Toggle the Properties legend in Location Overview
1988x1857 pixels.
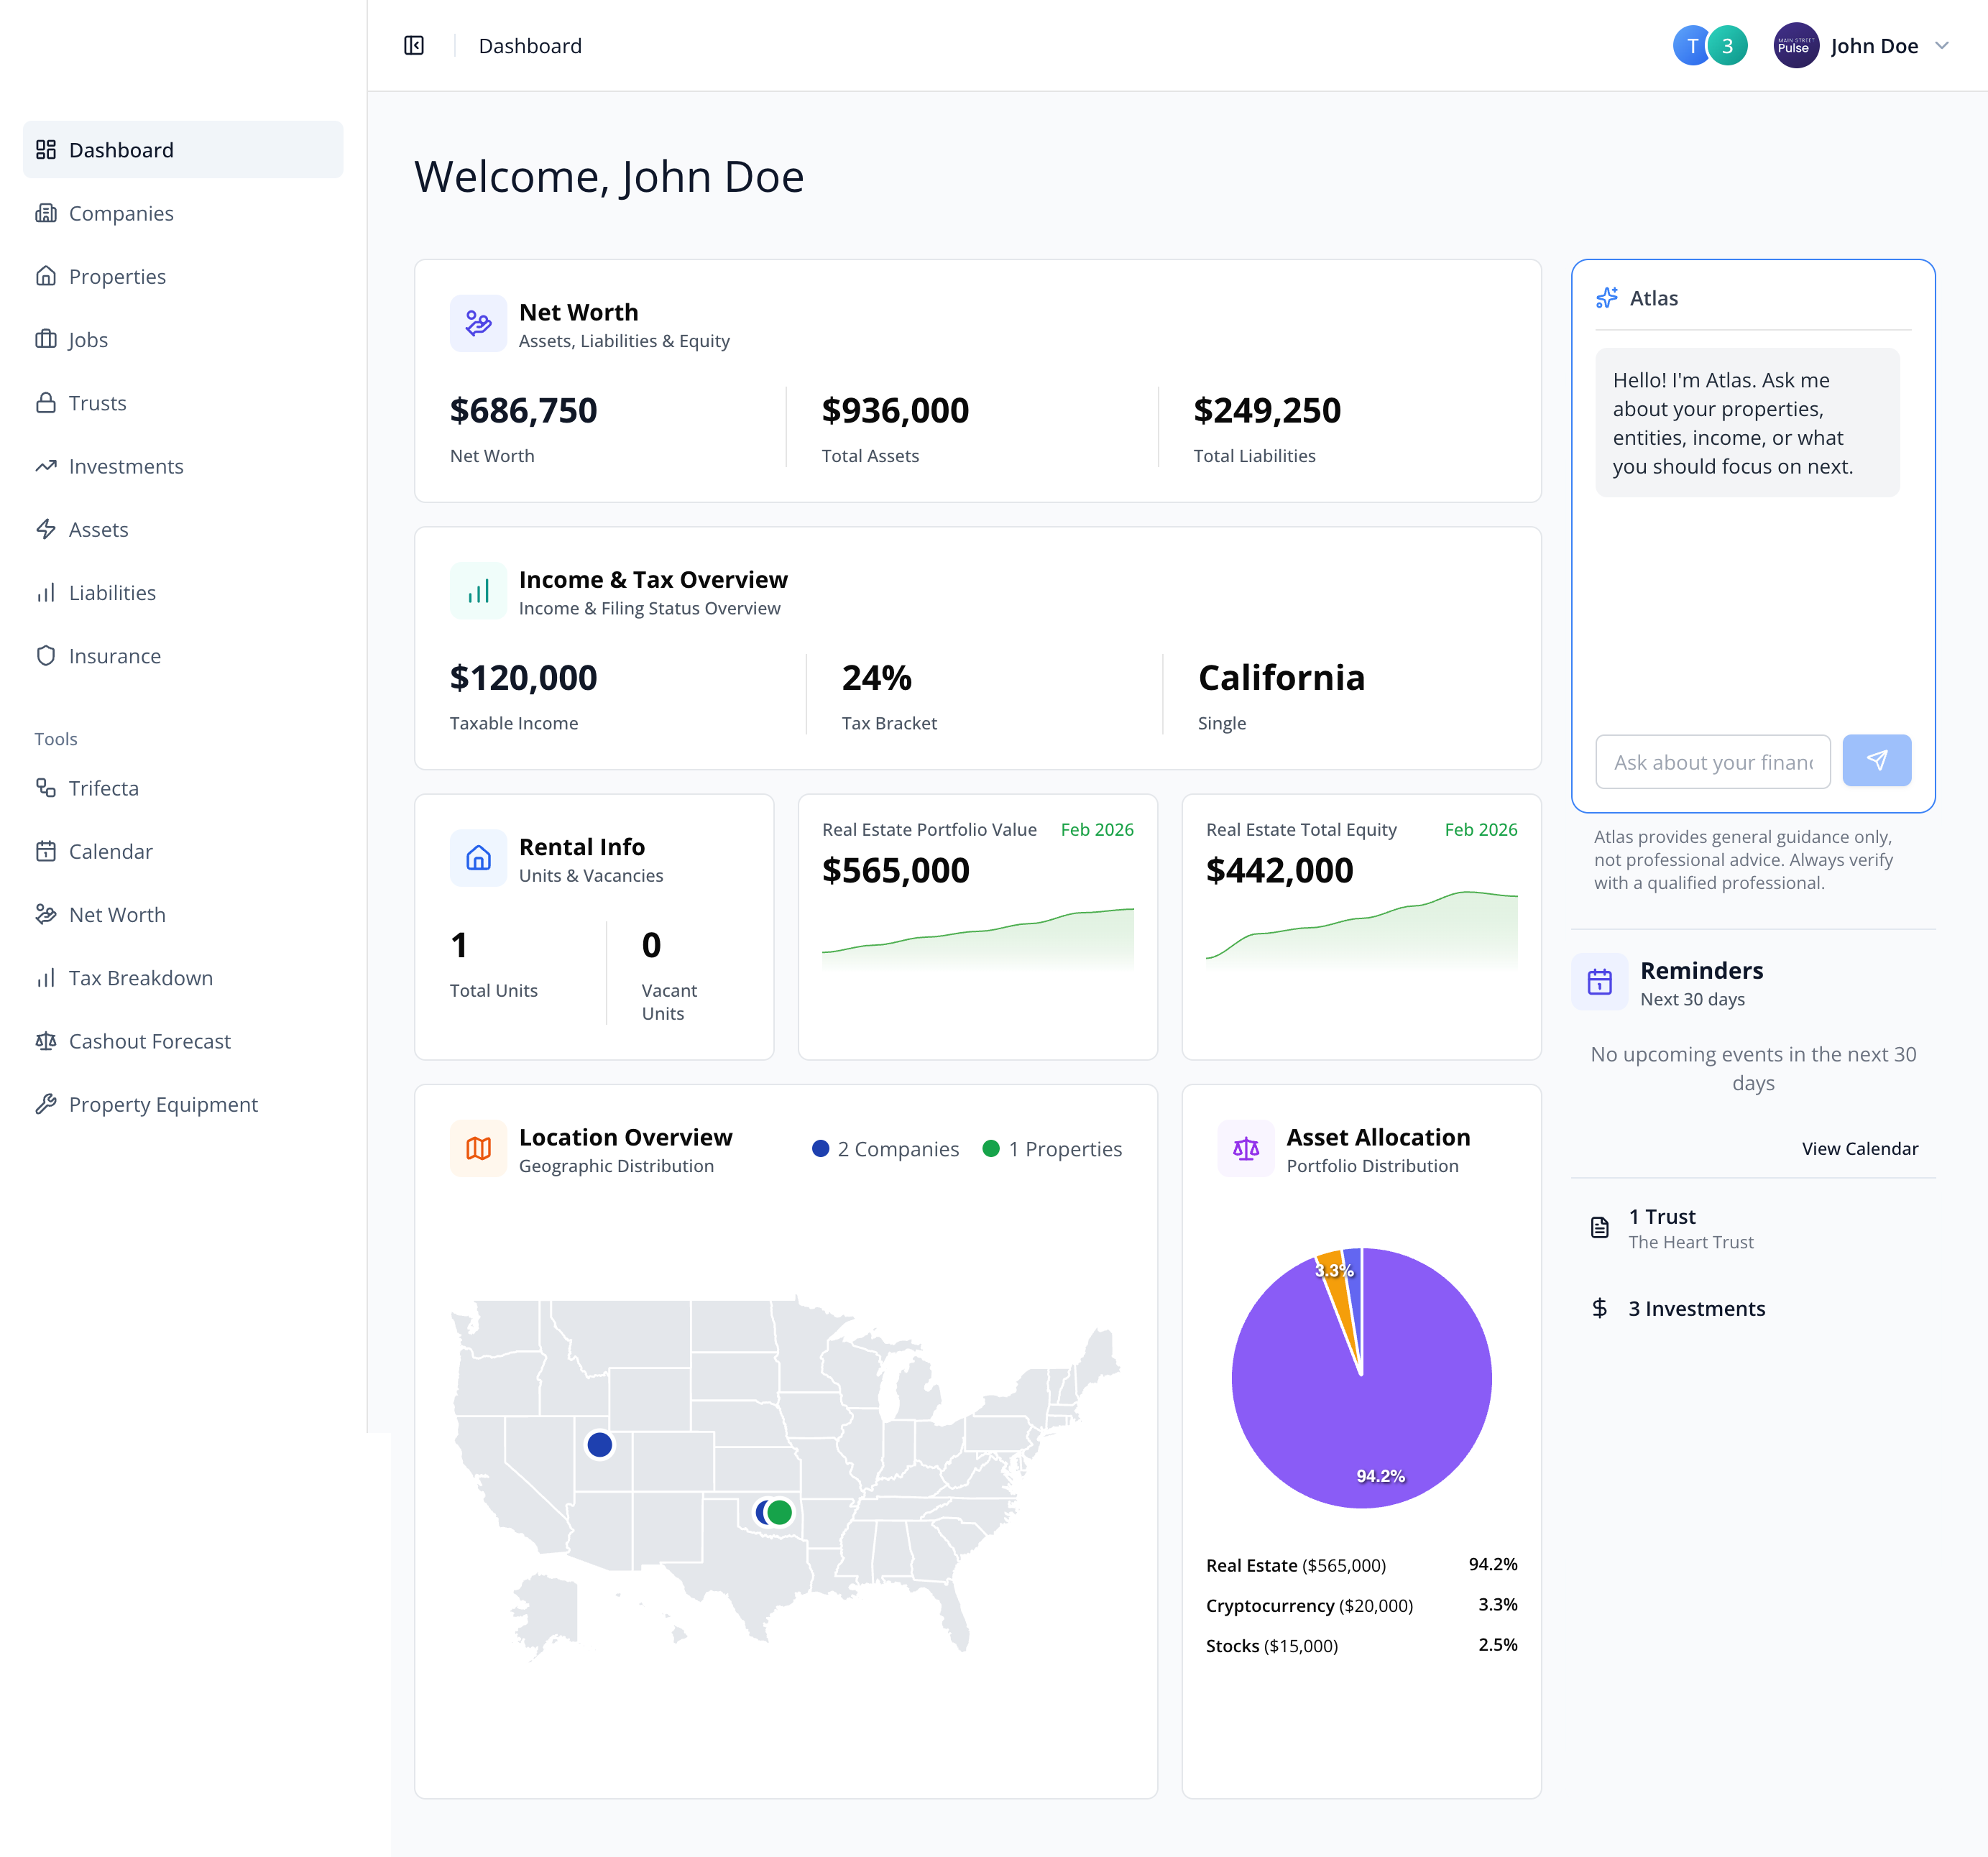1053,1148
